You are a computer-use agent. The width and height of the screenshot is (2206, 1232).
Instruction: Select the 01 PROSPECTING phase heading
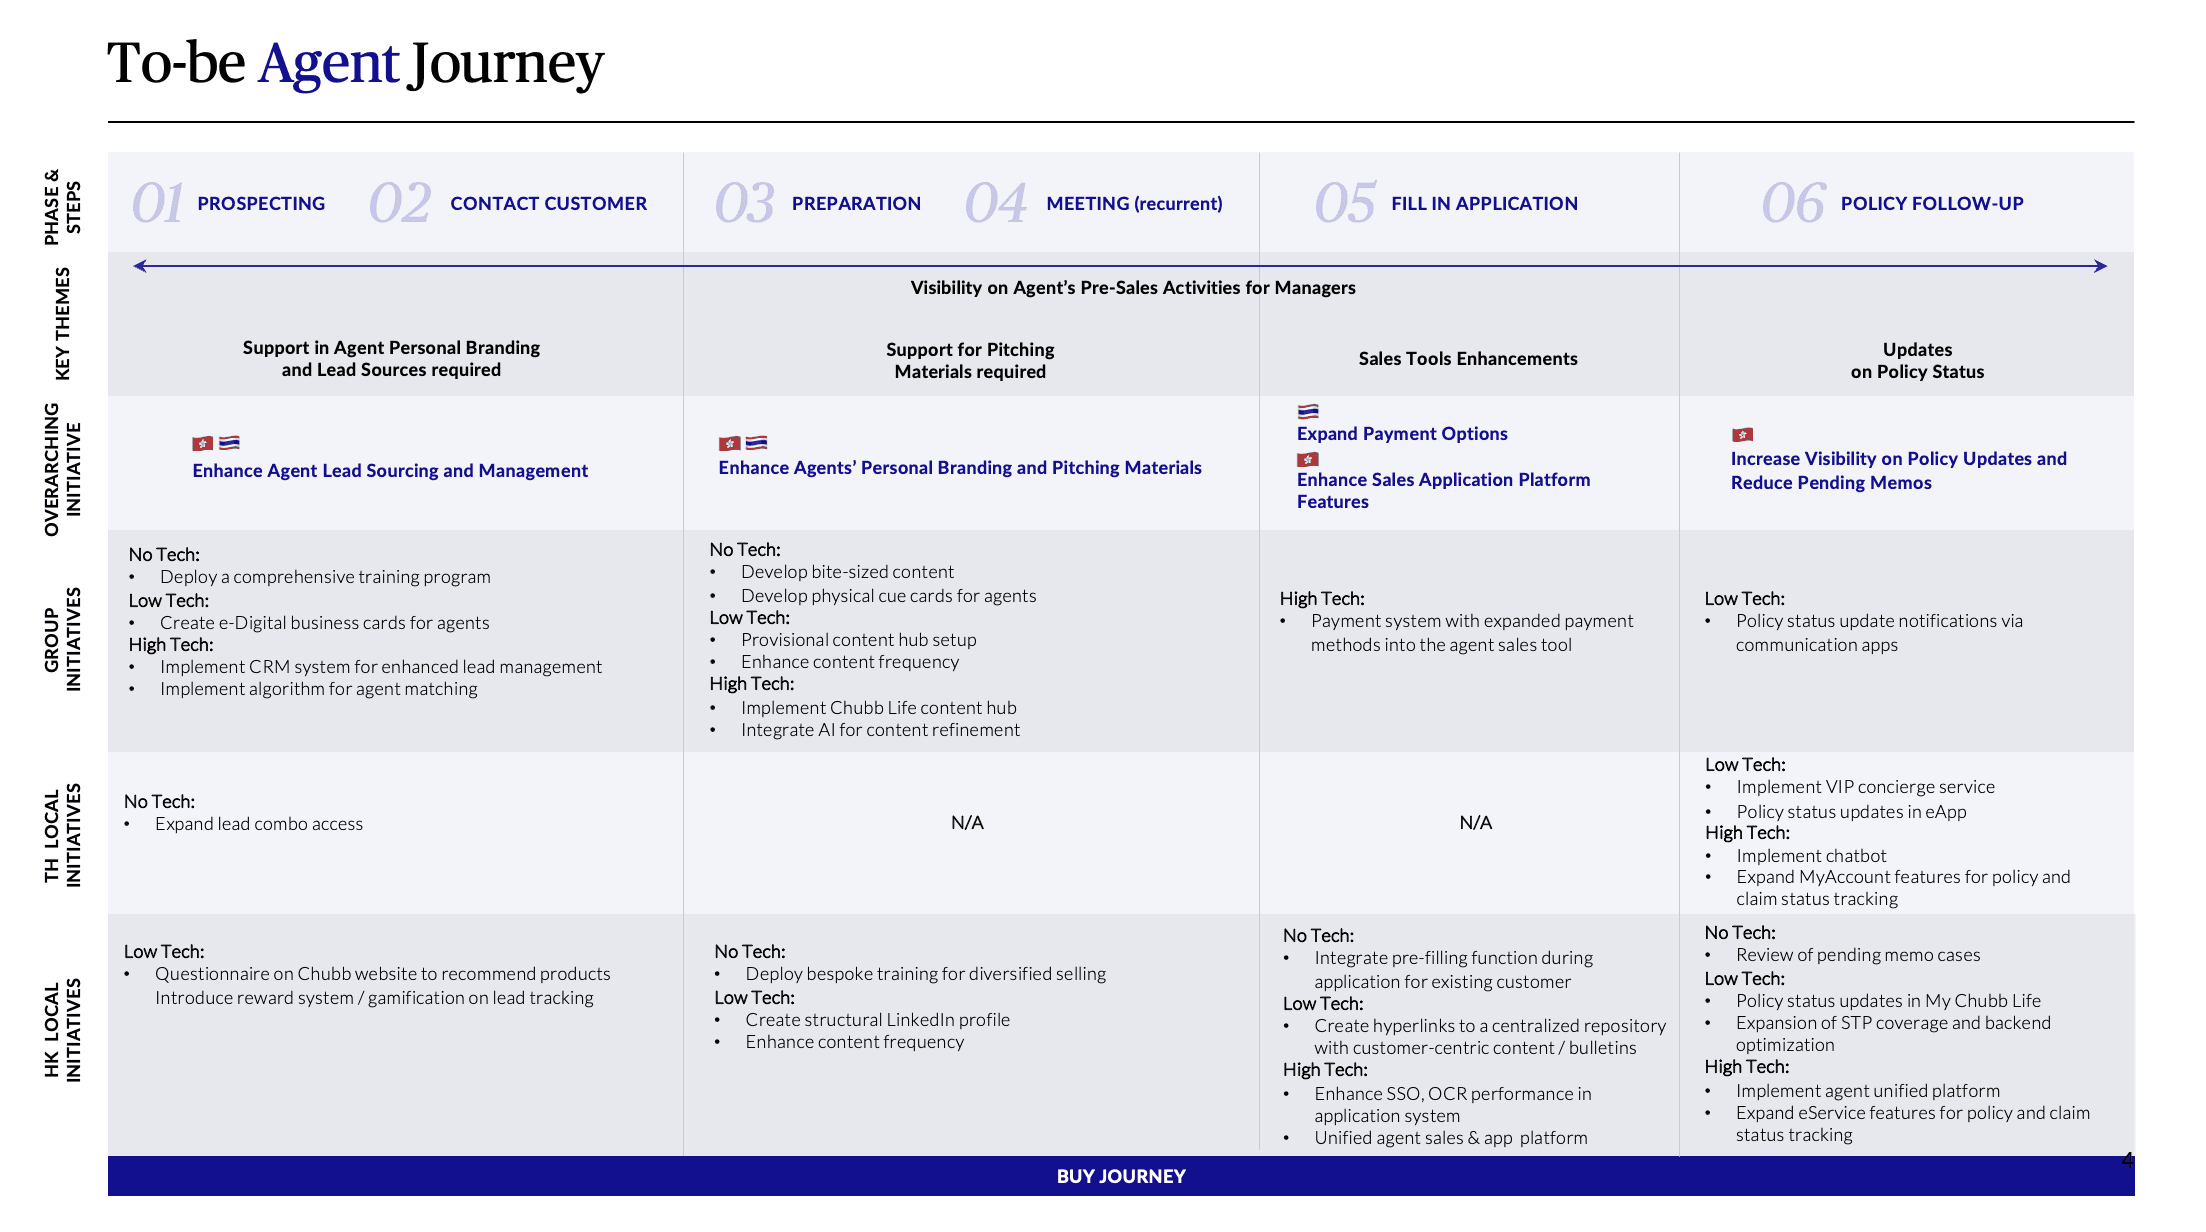[x=230, y=203]
